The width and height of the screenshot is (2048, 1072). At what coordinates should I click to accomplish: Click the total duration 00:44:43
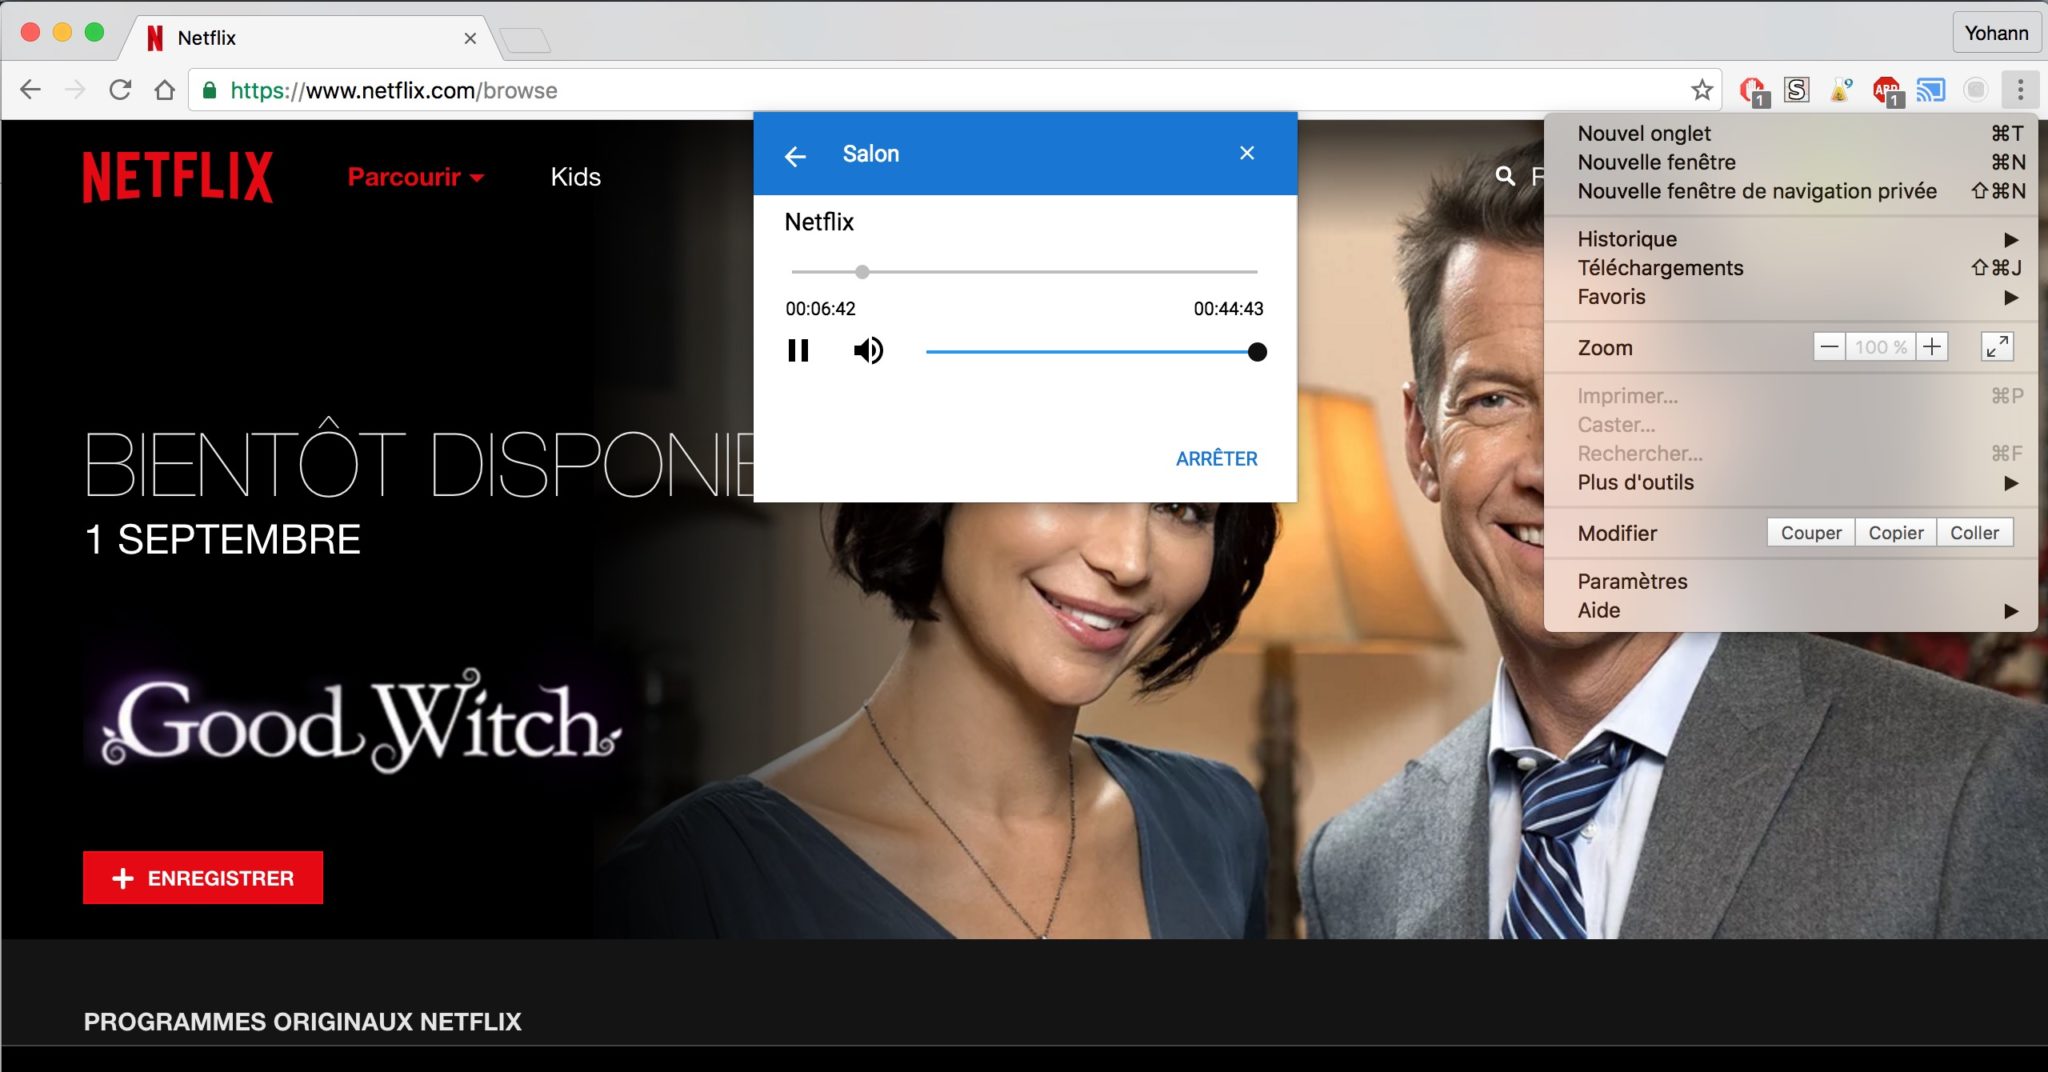(1228, 309)
